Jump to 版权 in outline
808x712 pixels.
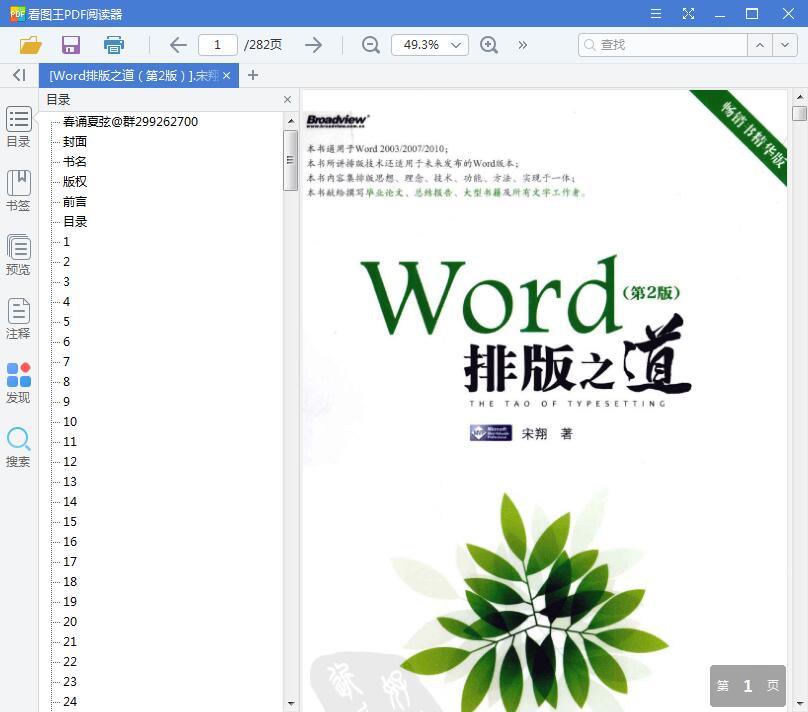click(75, 181)
